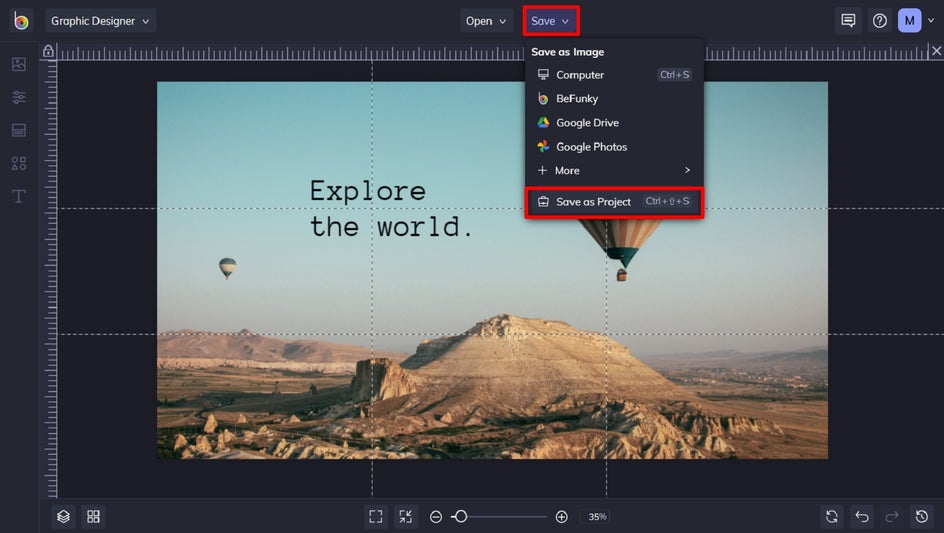944x533 pixels.
Task: Click the undo arrow icon
Action: pyautogui.click(x=862, y=517)
